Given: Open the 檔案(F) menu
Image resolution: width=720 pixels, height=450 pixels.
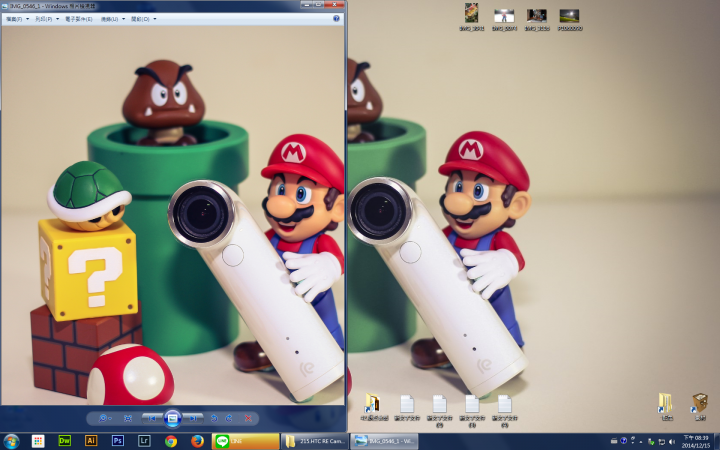Looking at the screenshot, I should (x=17, y=19).
